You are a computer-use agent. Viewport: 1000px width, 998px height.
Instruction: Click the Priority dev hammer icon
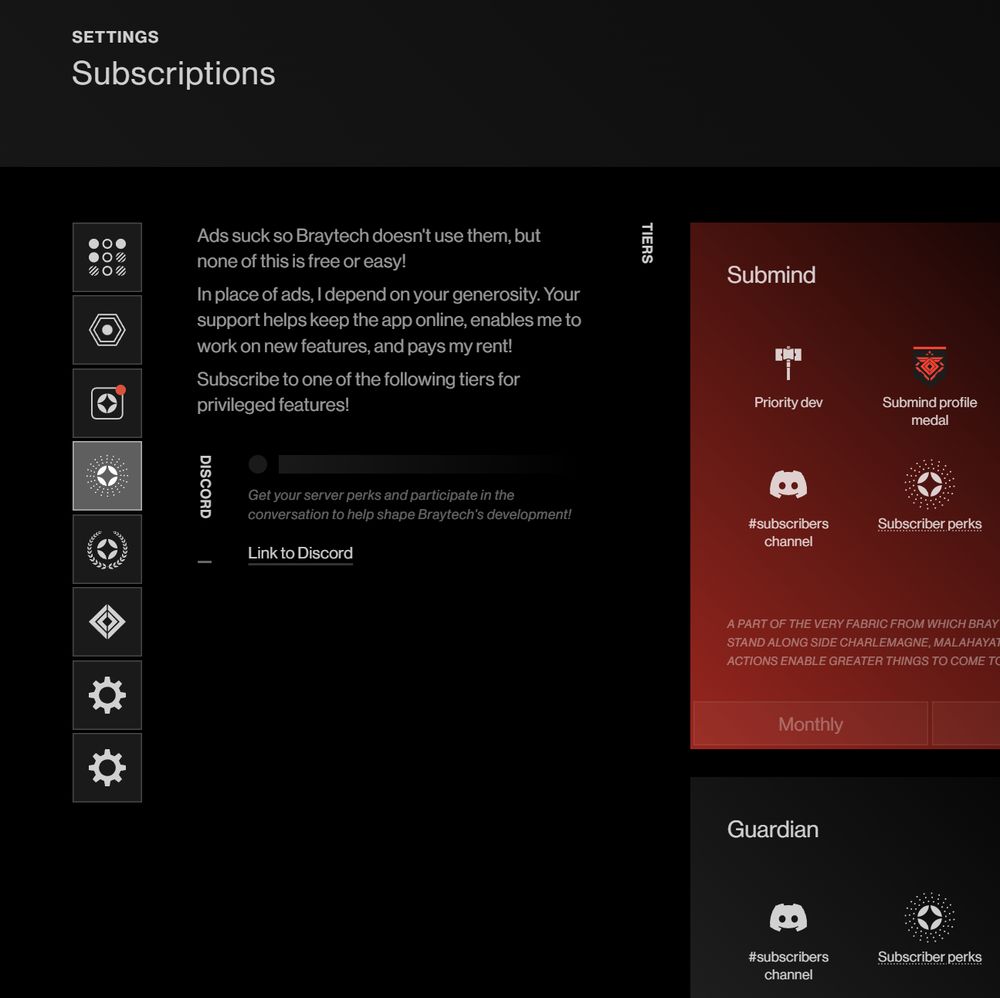(788, 363)
